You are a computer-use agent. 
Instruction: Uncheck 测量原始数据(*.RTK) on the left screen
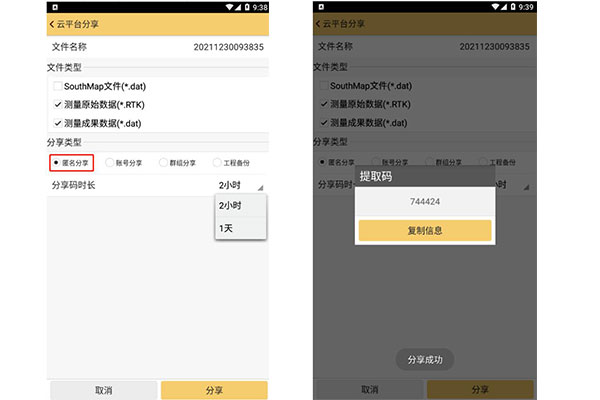click(x=57, y=105)
